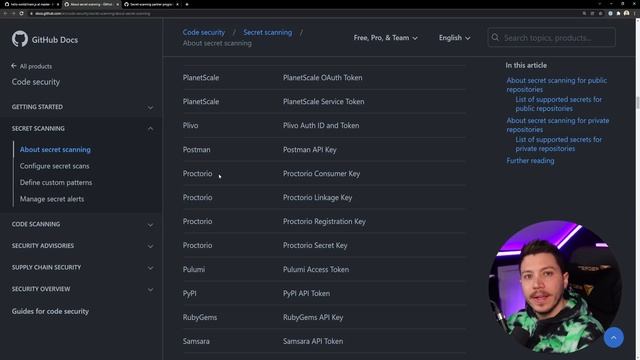This screenshot has height=360, width=640.
Task: Click the browser address bar URL
Action: point(92,13)
